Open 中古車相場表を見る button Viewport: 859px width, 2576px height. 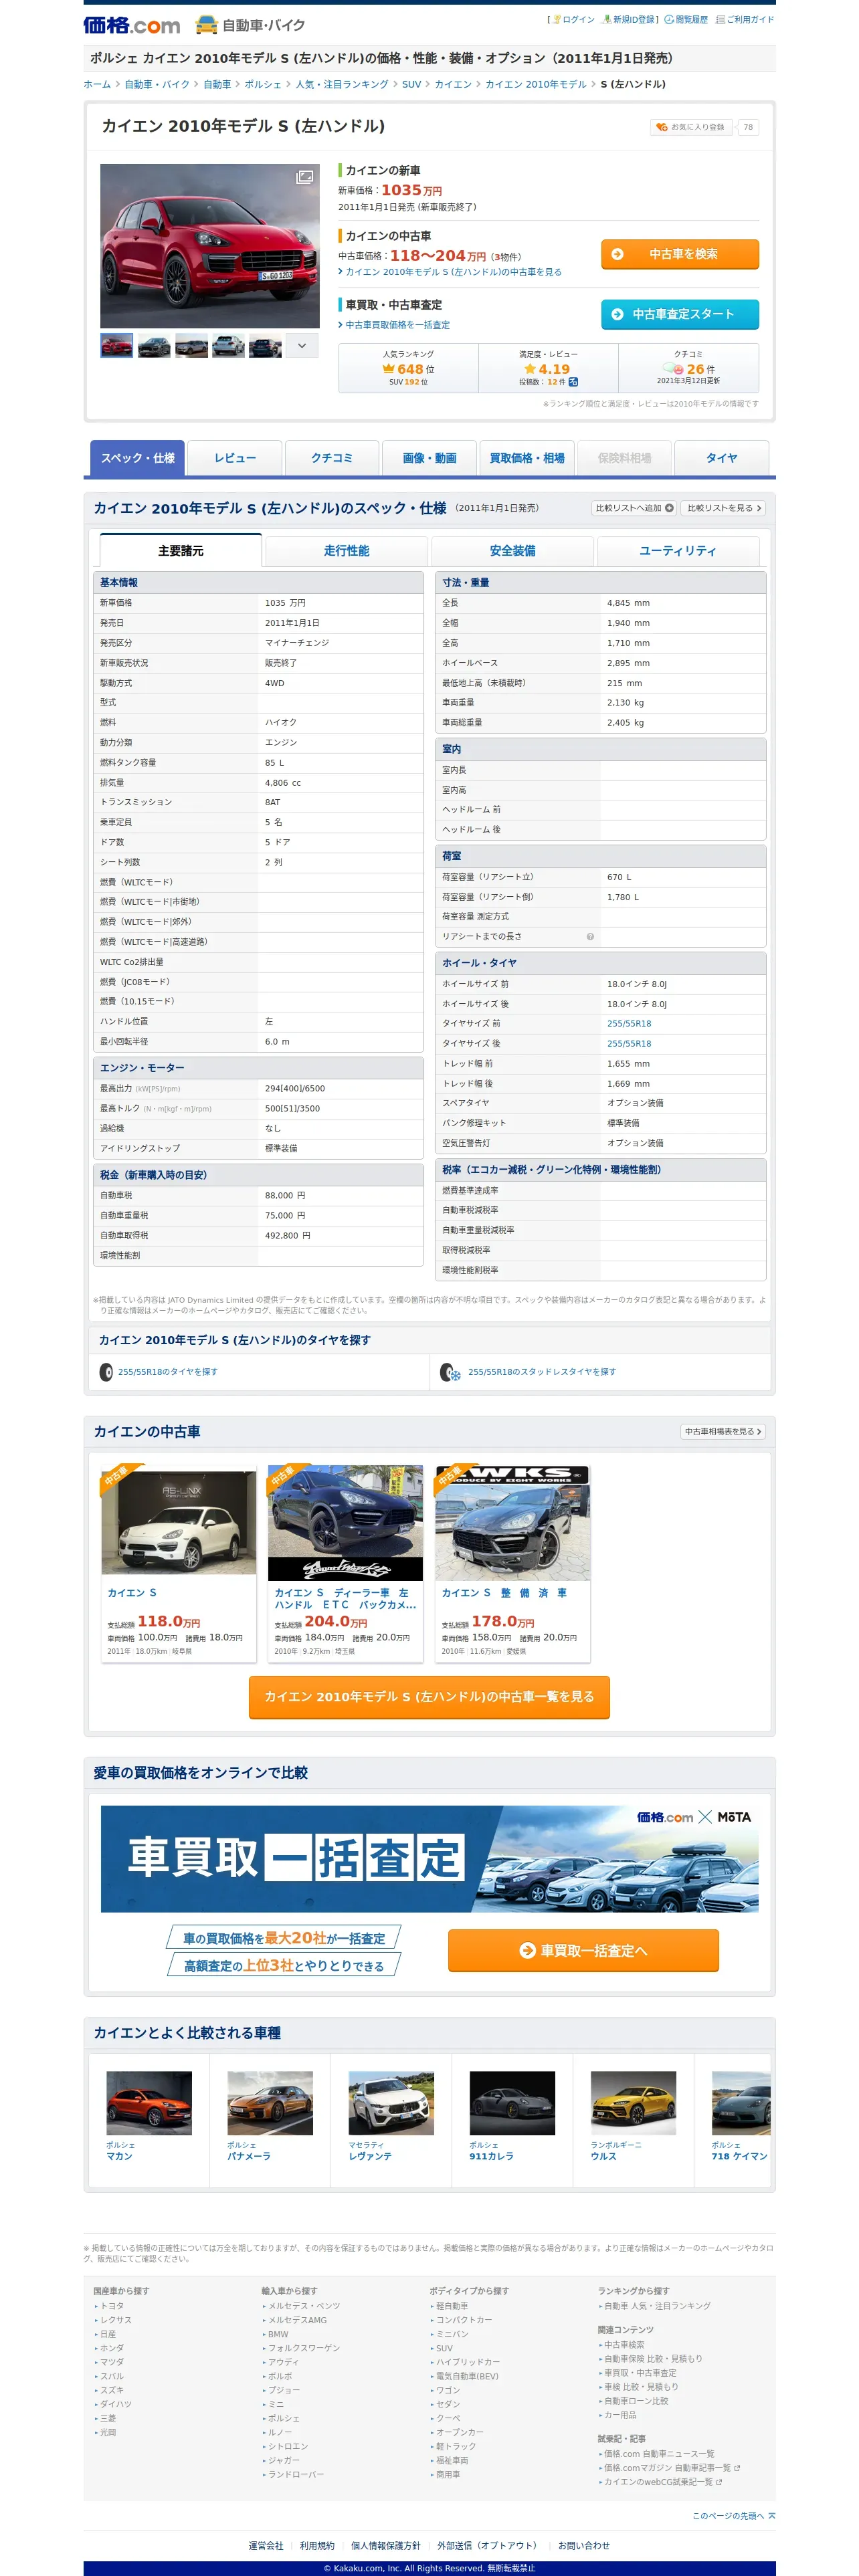pos(723,1432)
